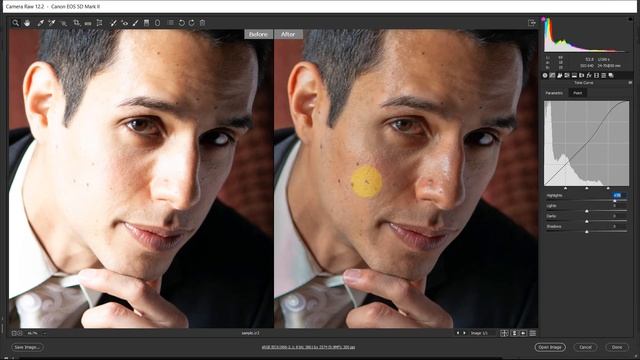640x360 pixels.
Task: Open the Tone Curve panel flyout menu
Action: point(630,82)
